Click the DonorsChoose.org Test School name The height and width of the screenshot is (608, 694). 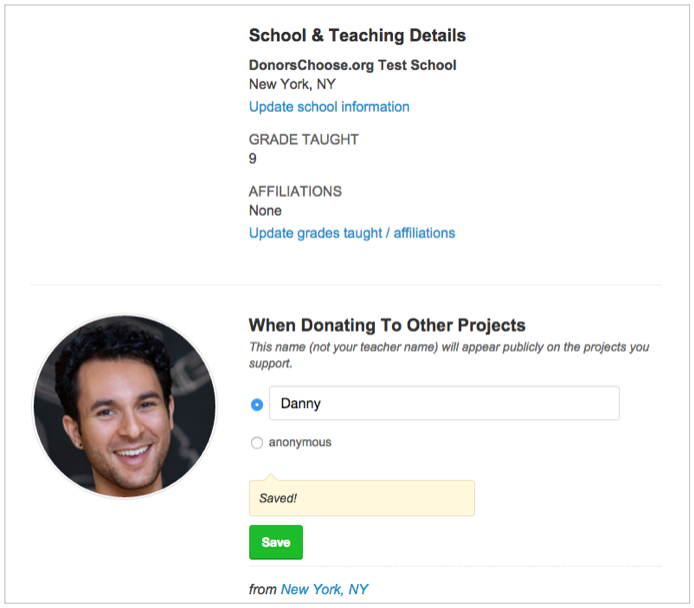(352, 65)
